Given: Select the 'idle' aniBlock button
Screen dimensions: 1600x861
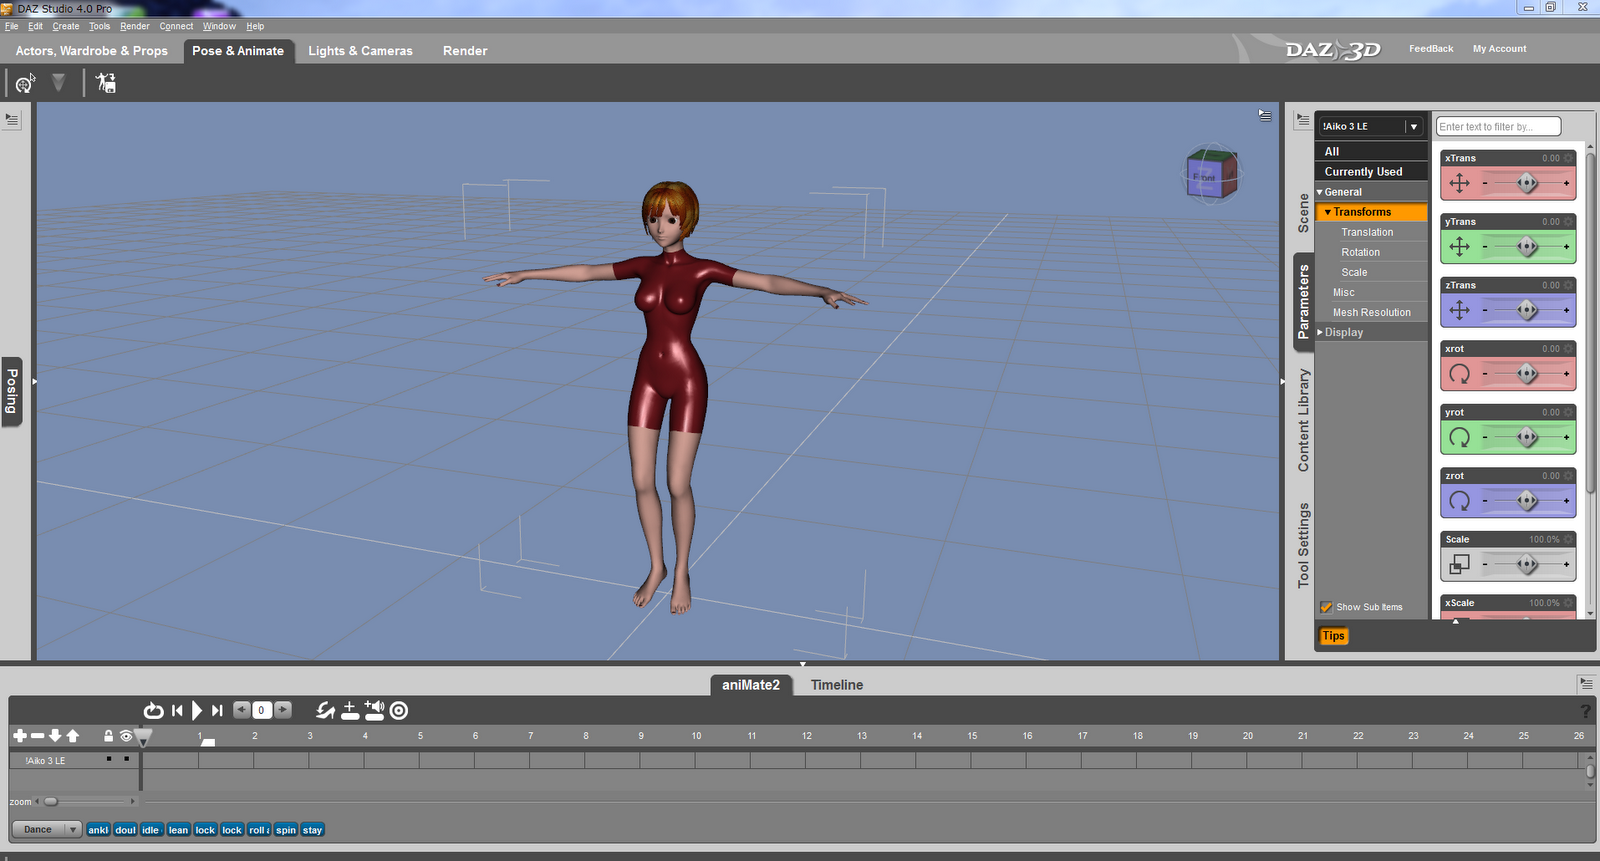Looking at the screenshot, I should point(151,830).
